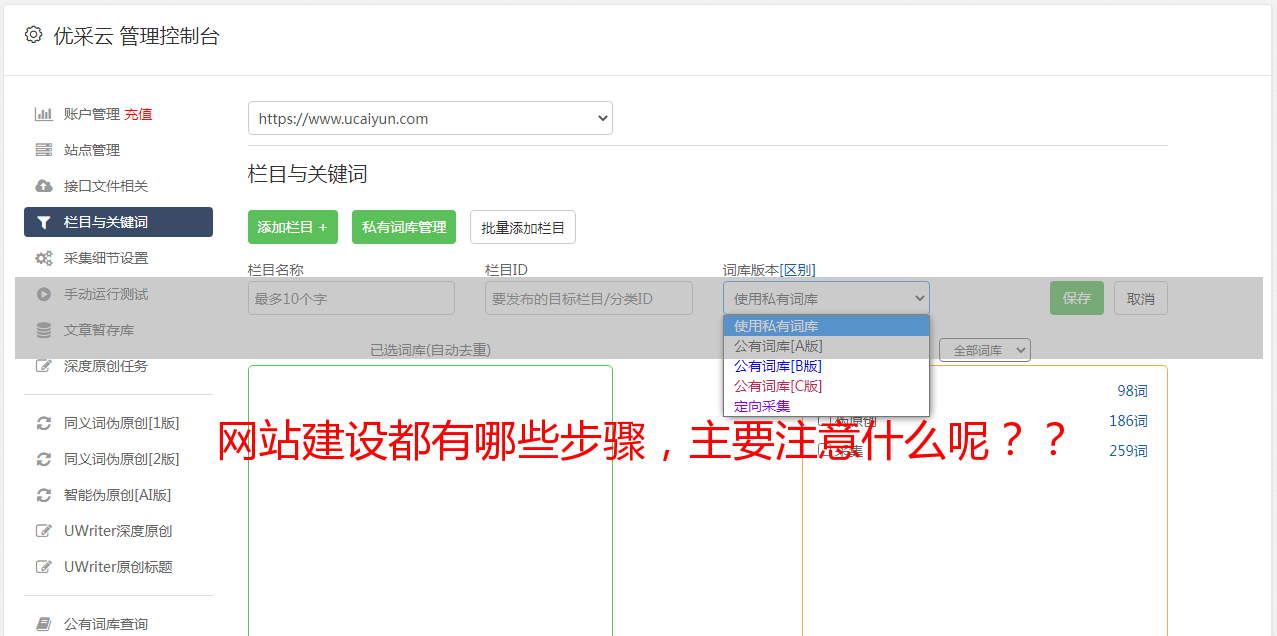Open 智能伪原创[AI版] tool

point(118,495)
